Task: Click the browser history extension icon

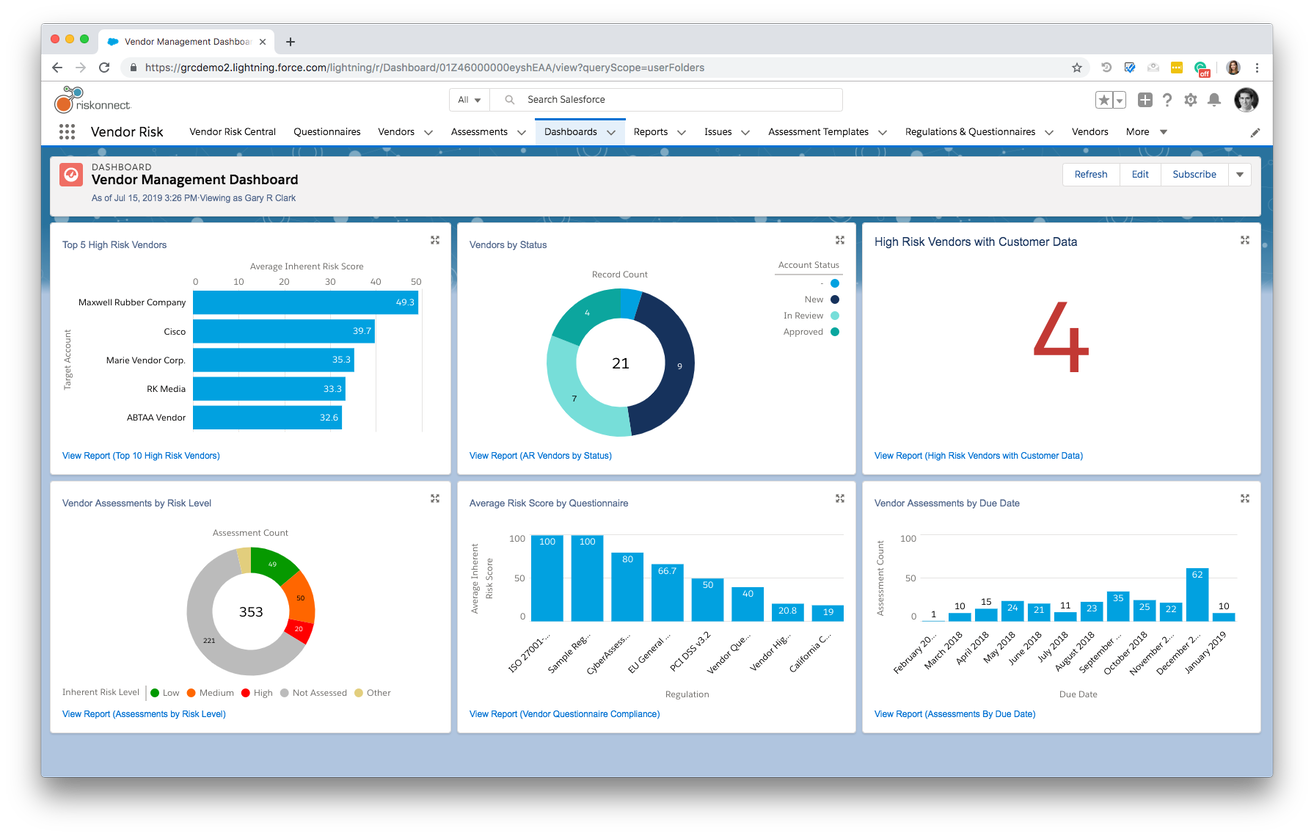Action: tap(1106, 68)
